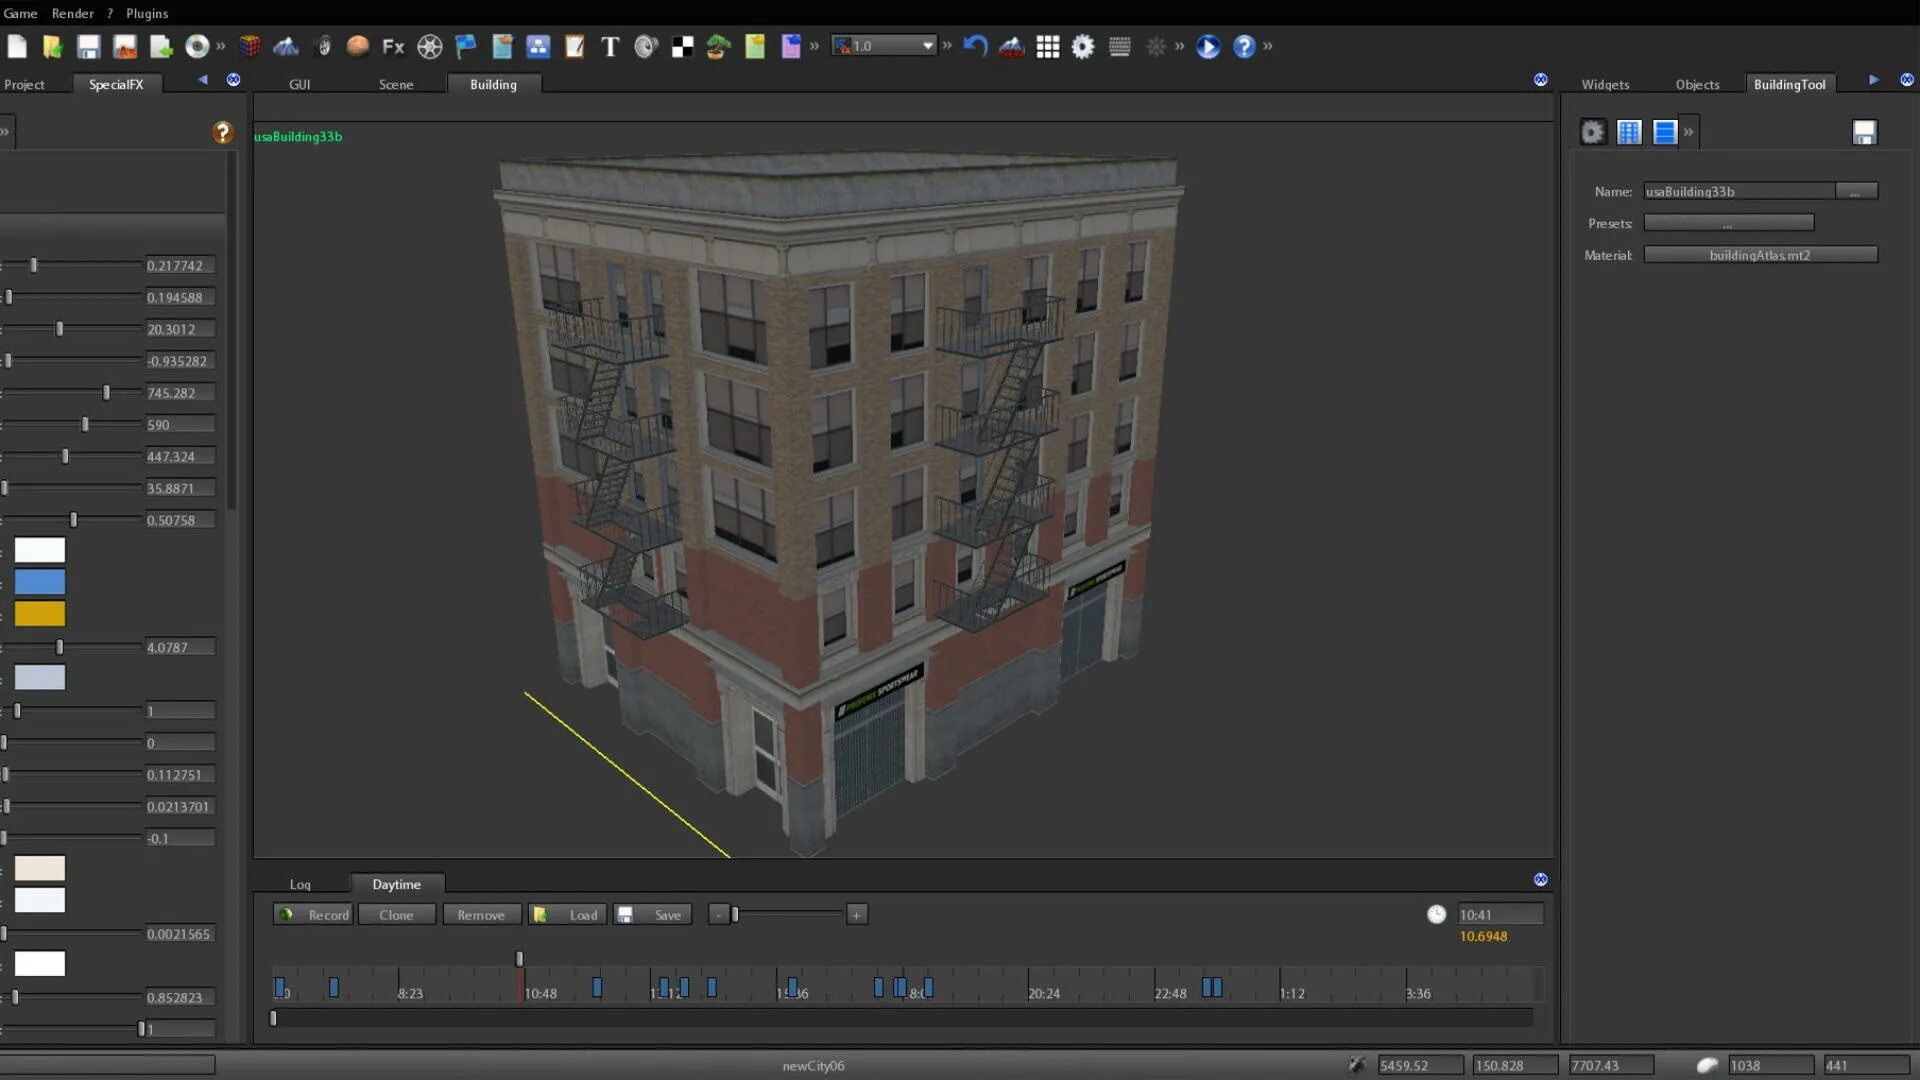
Task: Open the Plugins menu
Action: (x=146, y=13)
